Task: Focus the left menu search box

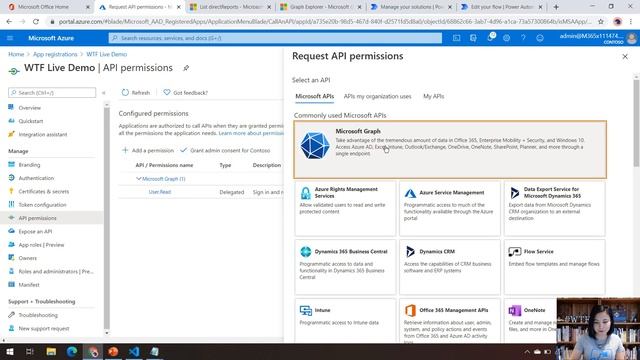Action: [52, 93]
